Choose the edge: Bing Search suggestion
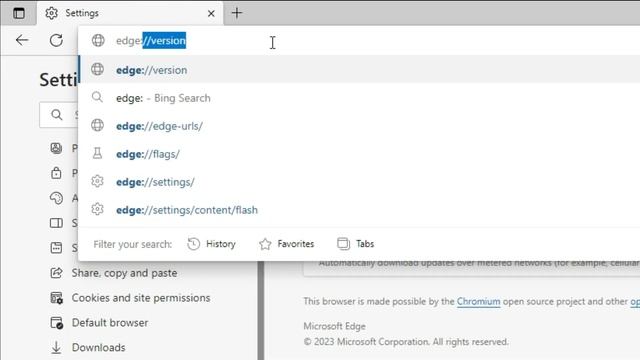The width and height of the screenshot is (640, 360). pos(359,98)
